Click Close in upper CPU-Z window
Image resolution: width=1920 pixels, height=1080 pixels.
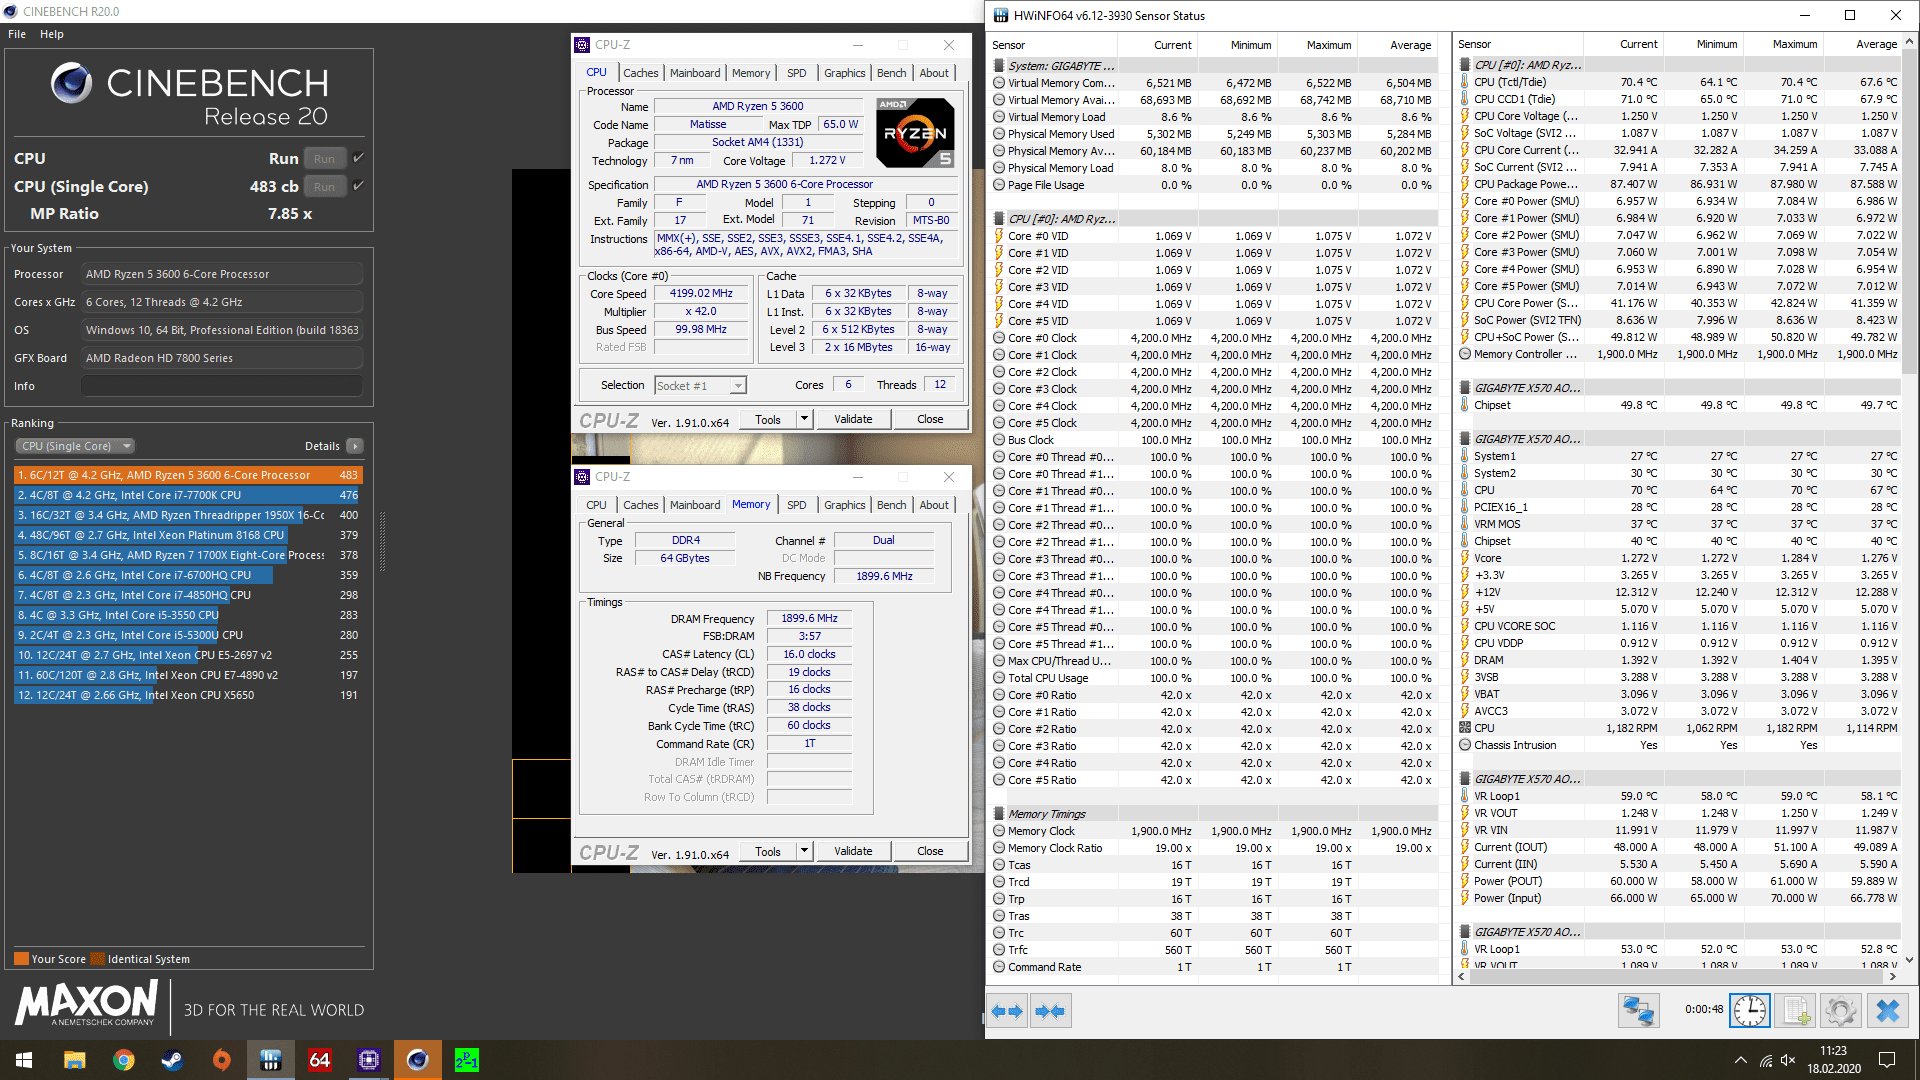pyautogui.click(x=930, y=420)
